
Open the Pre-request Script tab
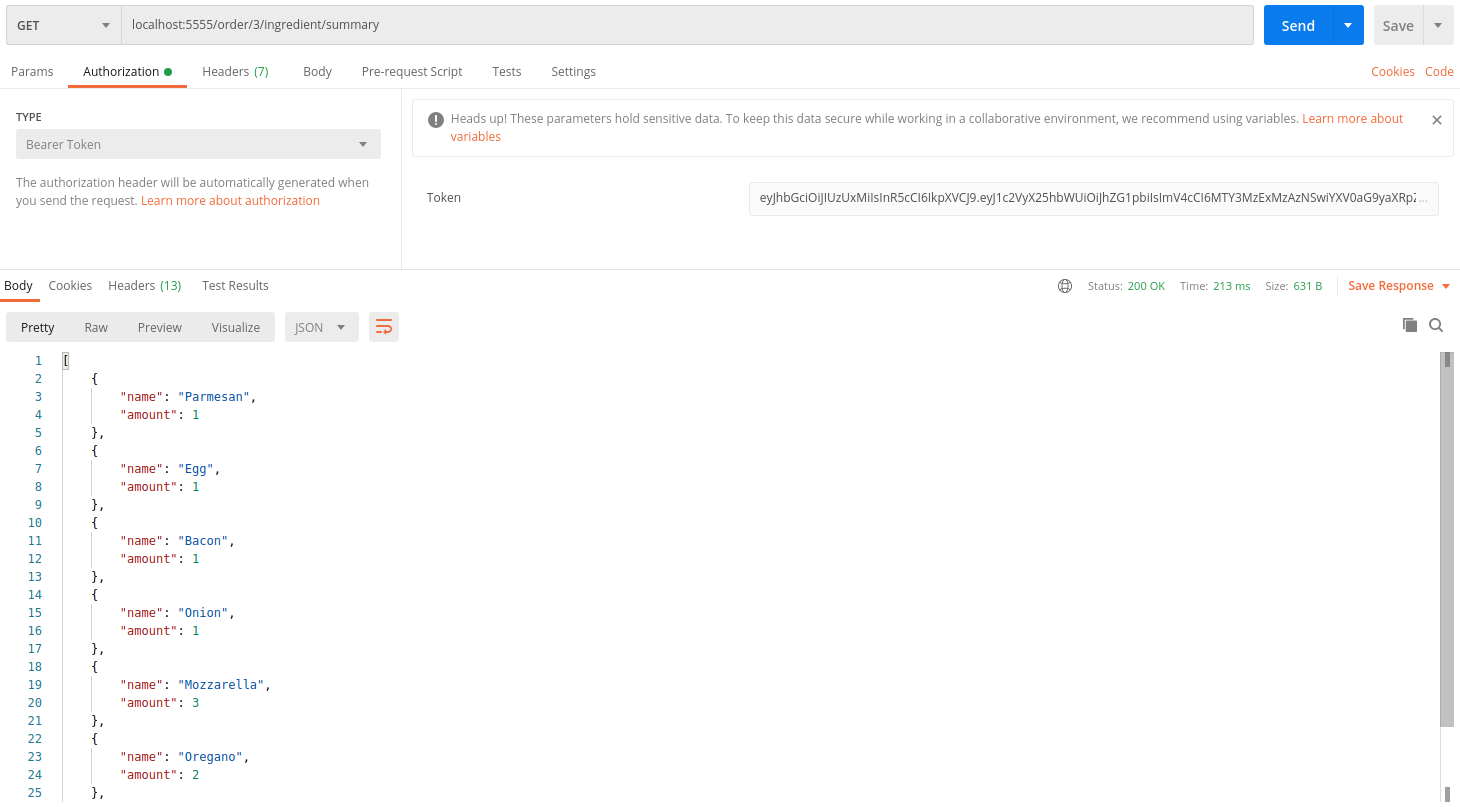pyautogui.click(x=412, y=72)
